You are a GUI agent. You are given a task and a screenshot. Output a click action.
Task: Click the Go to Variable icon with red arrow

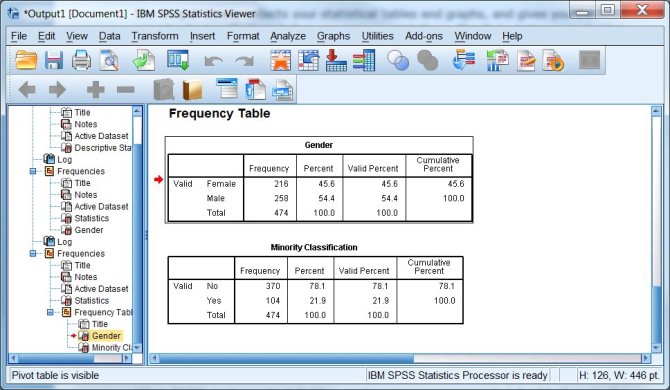coord(336,60)
